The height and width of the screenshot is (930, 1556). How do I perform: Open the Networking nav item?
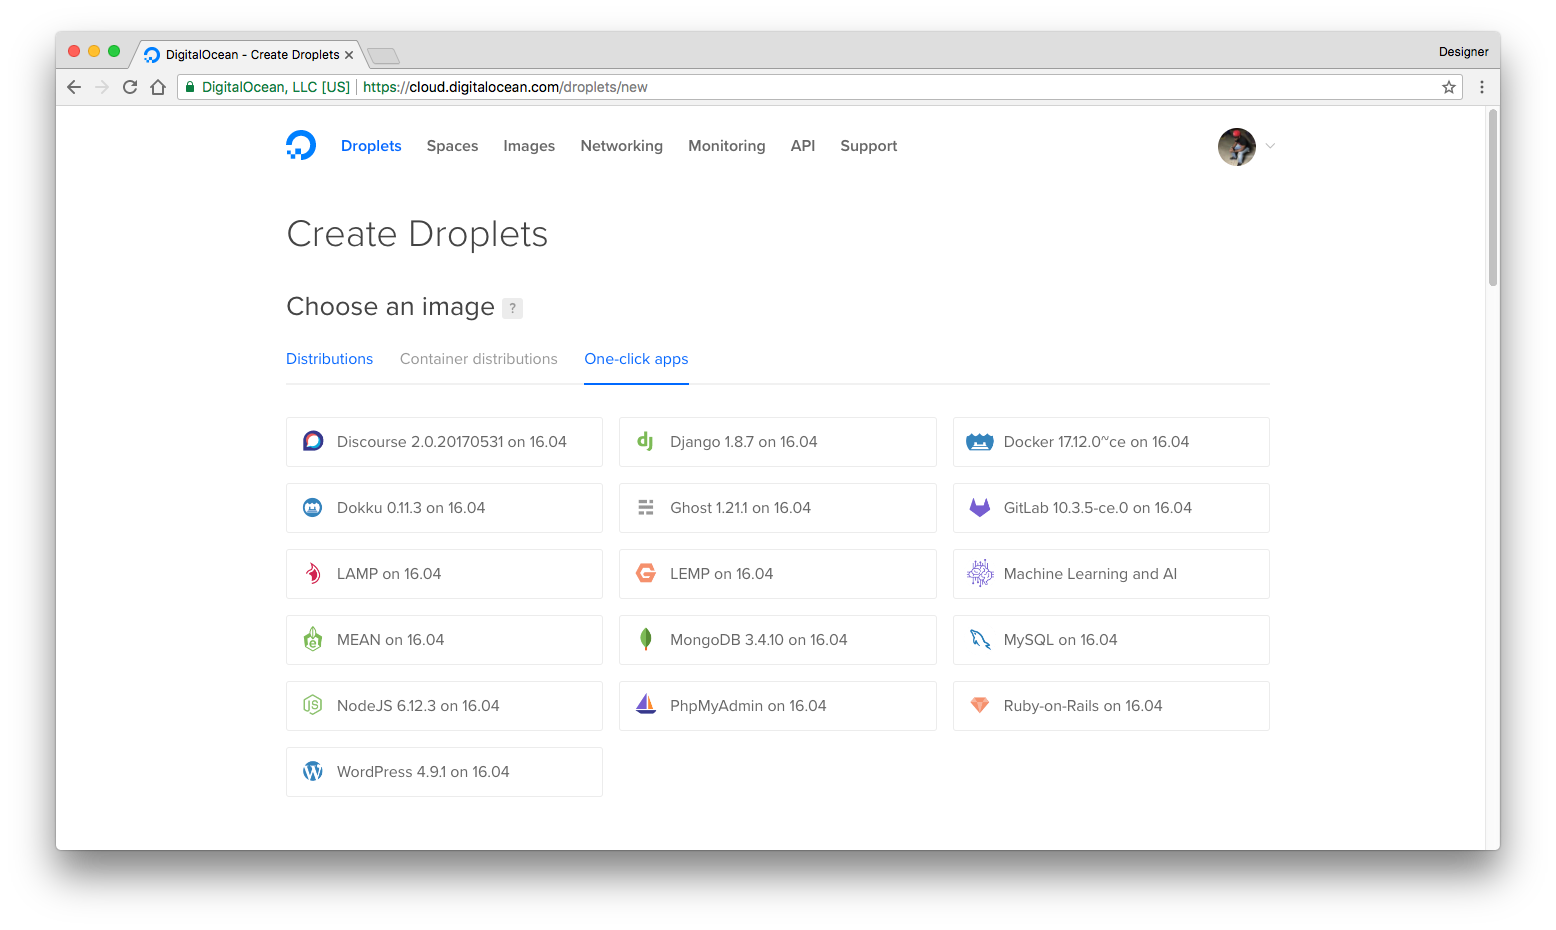pos(622,146)
